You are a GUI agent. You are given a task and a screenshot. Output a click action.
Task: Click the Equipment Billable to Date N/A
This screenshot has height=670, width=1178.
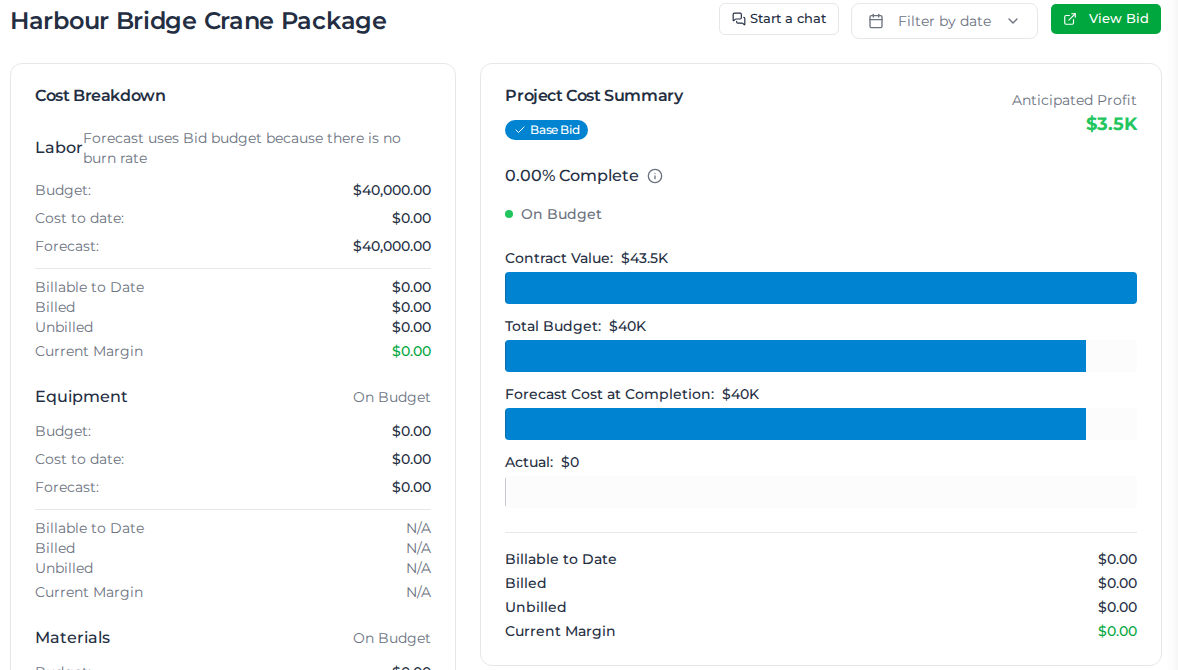[418, 528]
